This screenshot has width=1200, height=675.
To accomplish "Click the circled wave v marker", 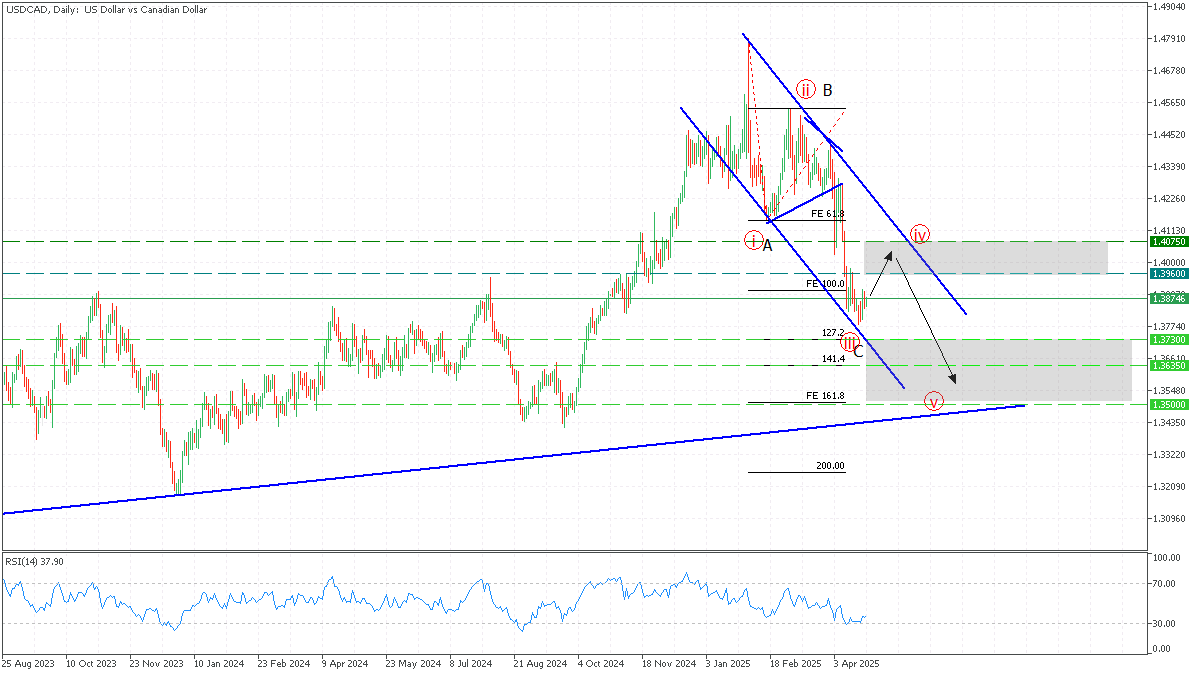I will tap(933, 402).
